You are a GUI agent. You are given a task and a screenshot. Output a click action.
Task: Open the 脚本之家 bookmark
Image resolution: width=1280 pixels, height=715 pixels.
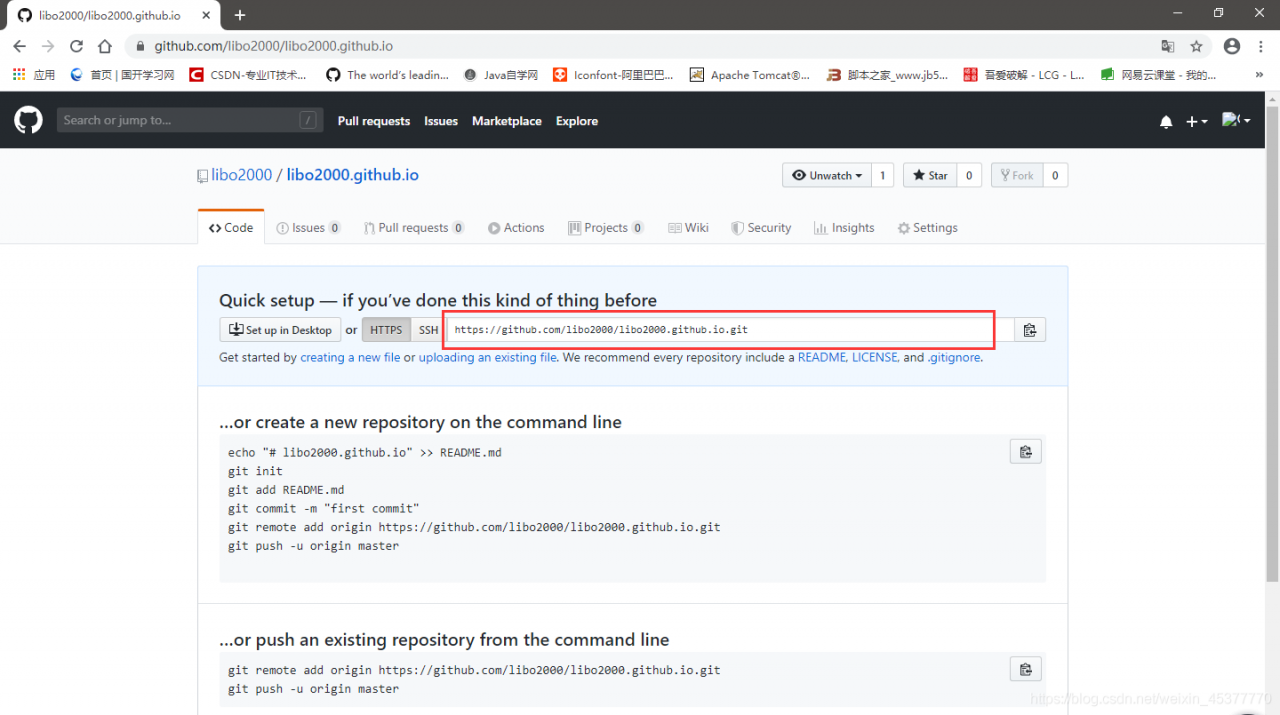pyautogui.click(x=887, y=75)
